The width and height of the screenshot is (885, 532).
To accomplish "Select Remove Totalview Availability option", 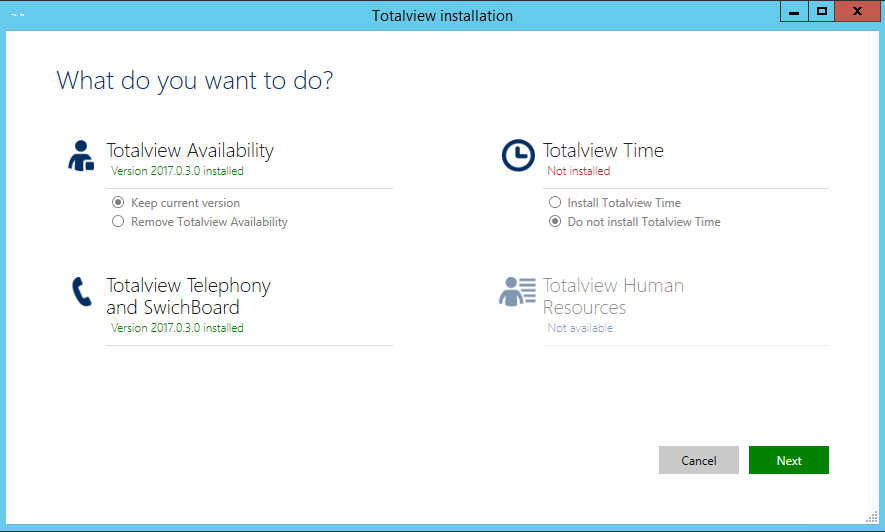I will tap(118, 221).
